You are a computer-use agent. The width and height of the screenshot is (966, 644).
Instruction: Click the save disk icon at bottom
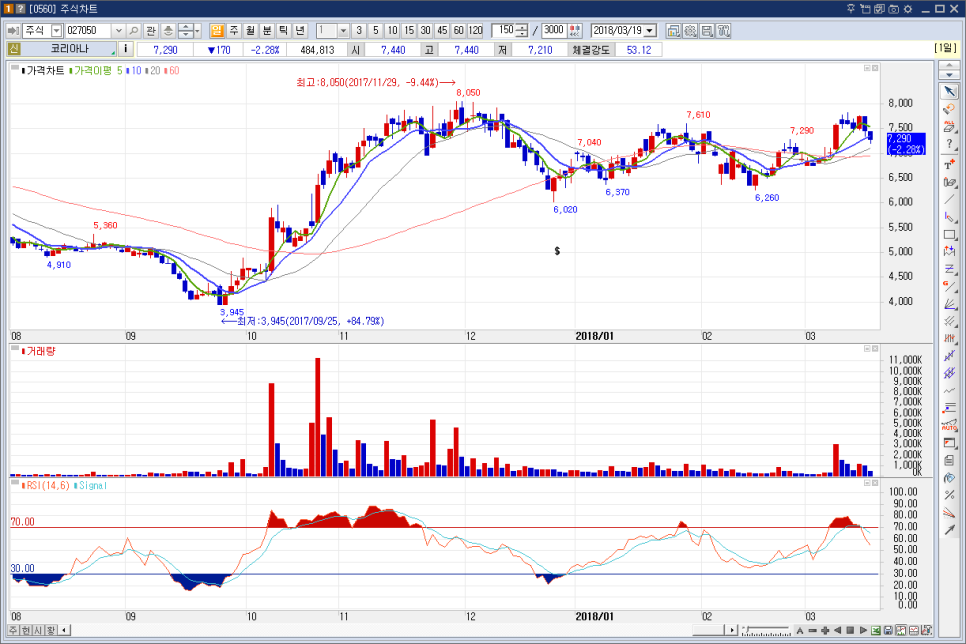click(888, 630)
